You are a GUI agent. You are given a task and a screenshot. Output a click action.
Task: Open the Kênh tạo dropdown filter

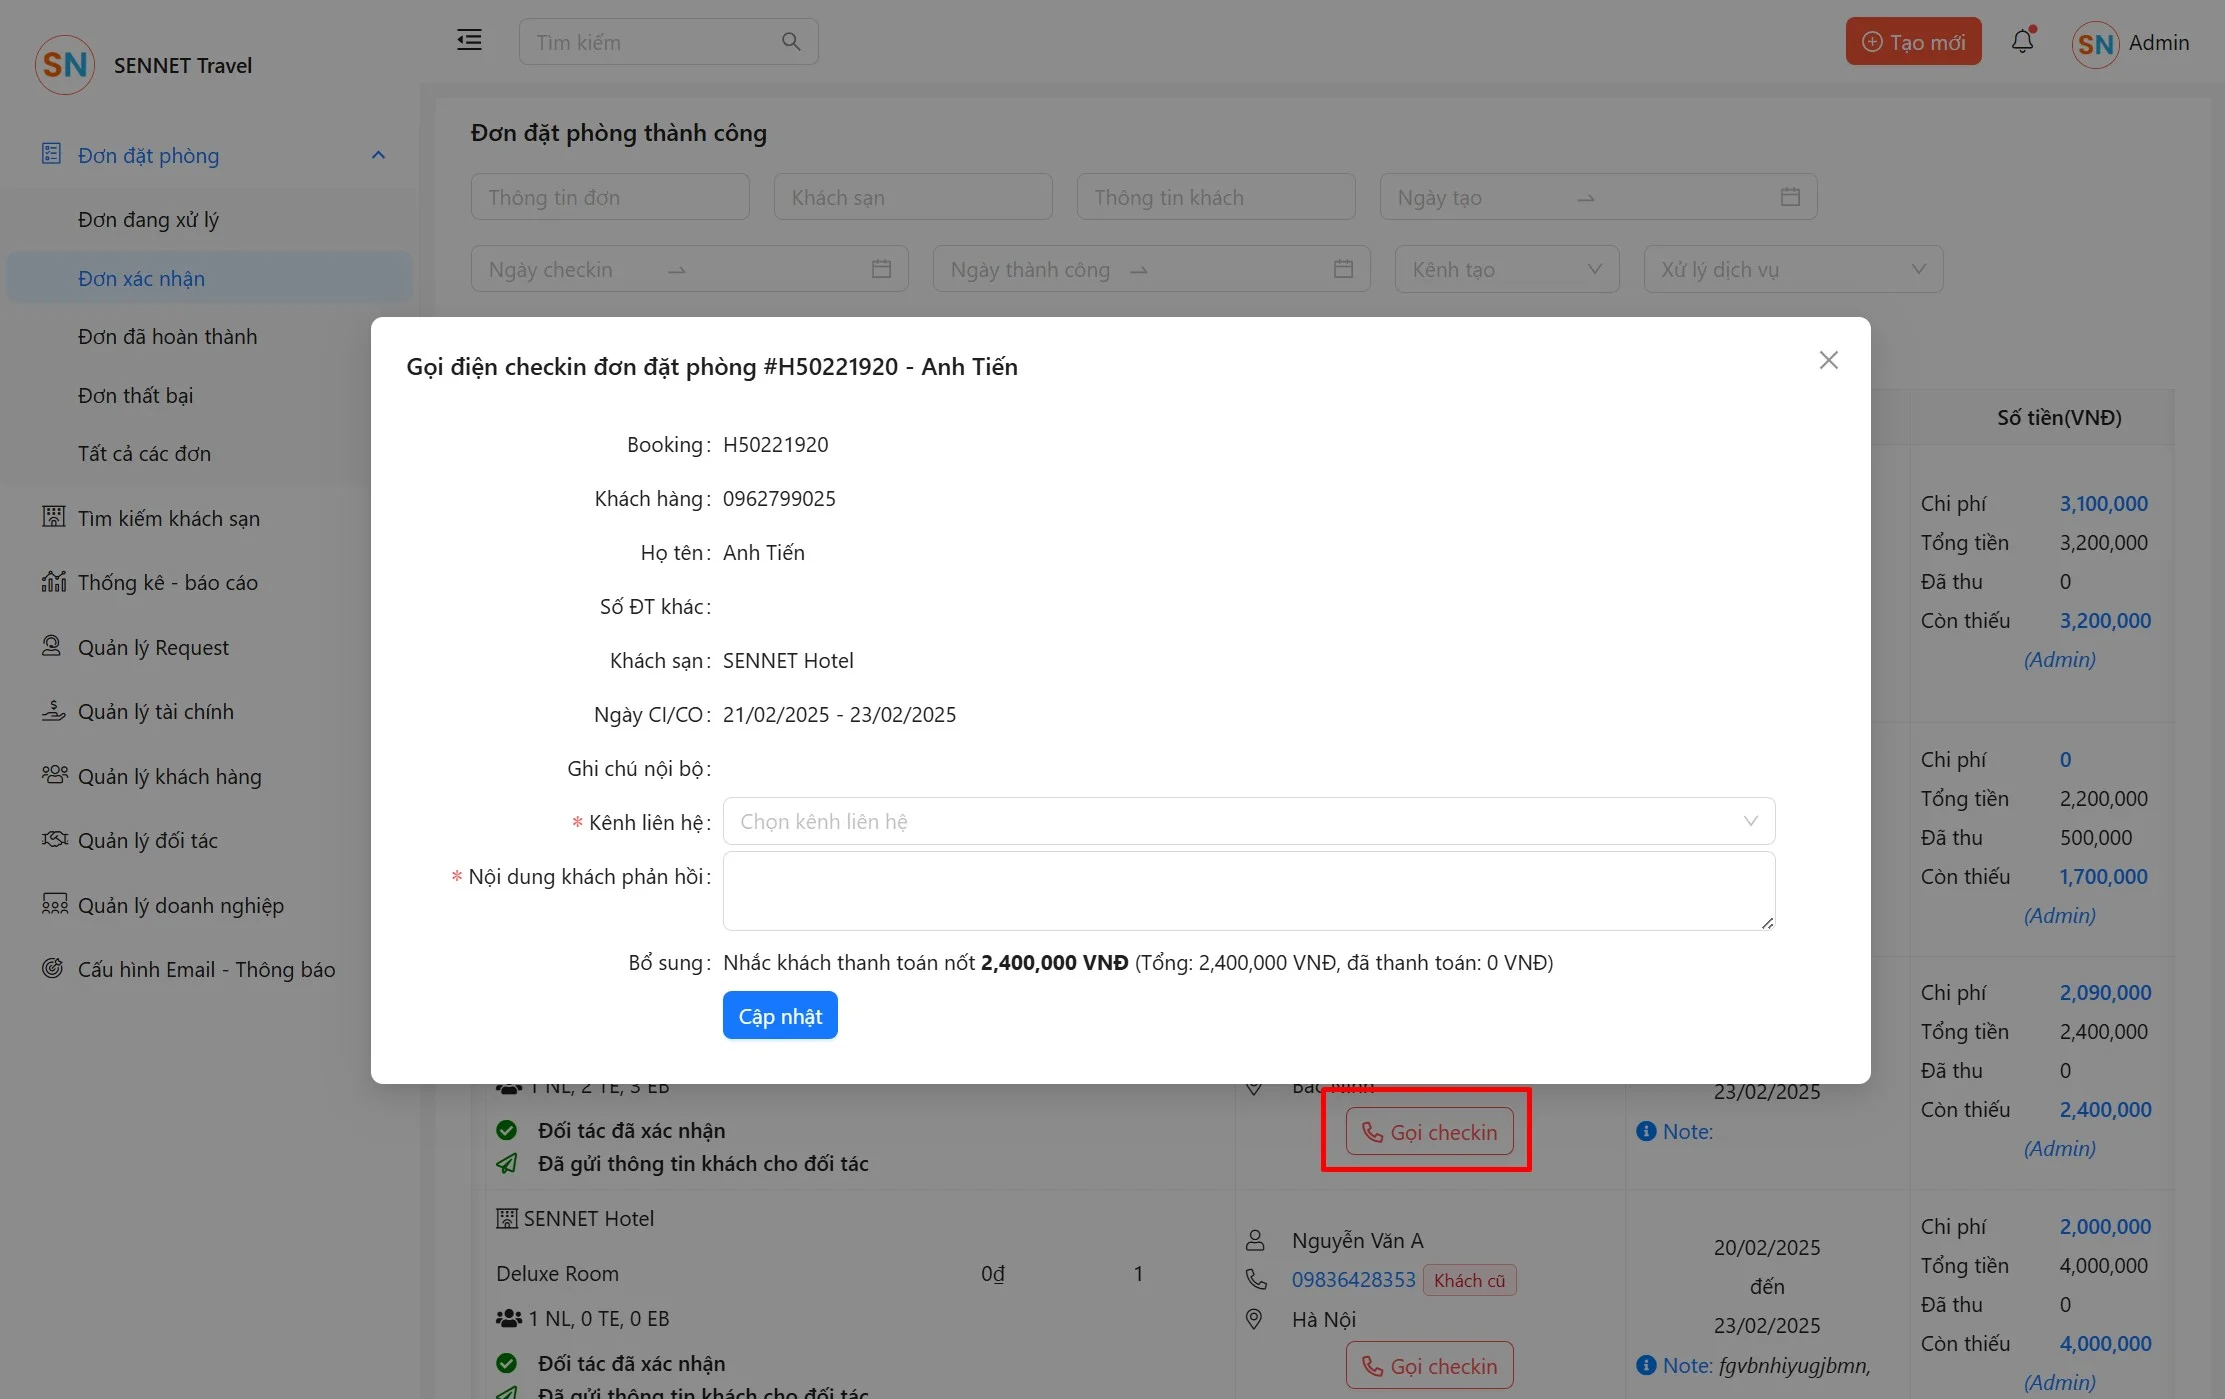[1506, 269]
